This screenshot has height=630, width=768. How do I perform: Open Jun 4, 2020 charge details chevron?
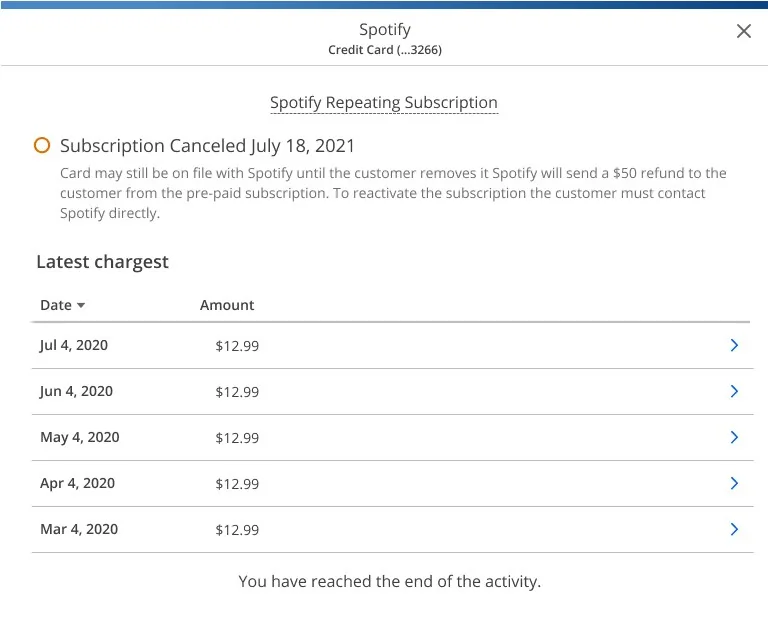(734, 391)
